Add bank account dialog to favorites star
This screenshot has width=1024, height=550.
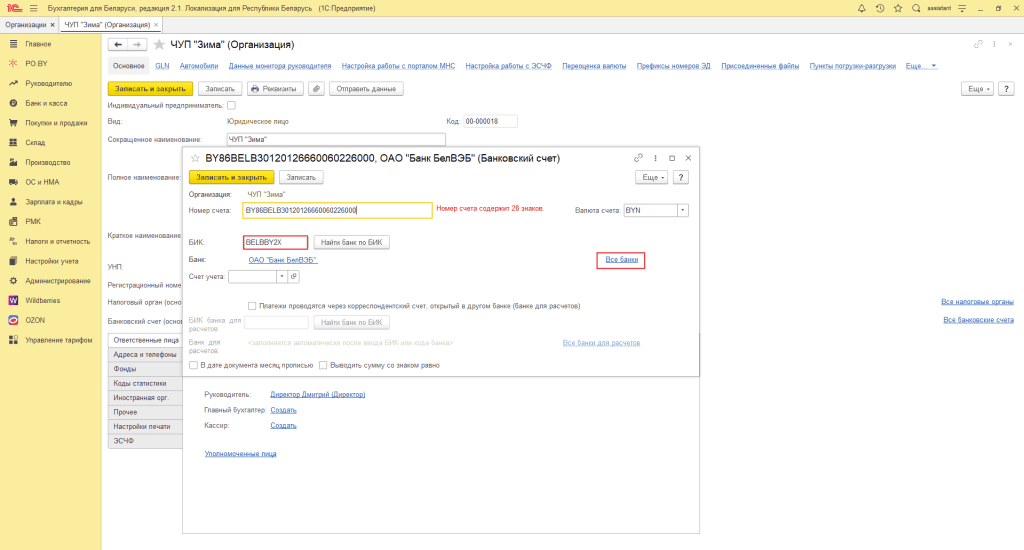coord(194,158)
